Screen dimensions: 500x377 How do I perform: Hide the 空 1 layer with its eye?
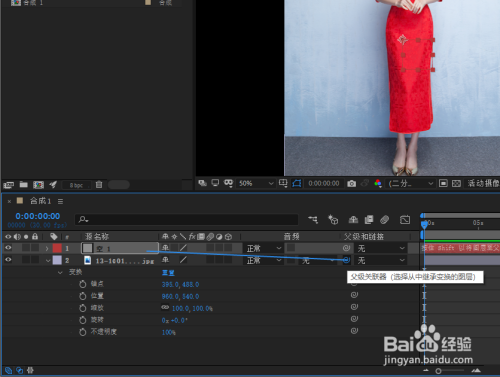point(8,248)
